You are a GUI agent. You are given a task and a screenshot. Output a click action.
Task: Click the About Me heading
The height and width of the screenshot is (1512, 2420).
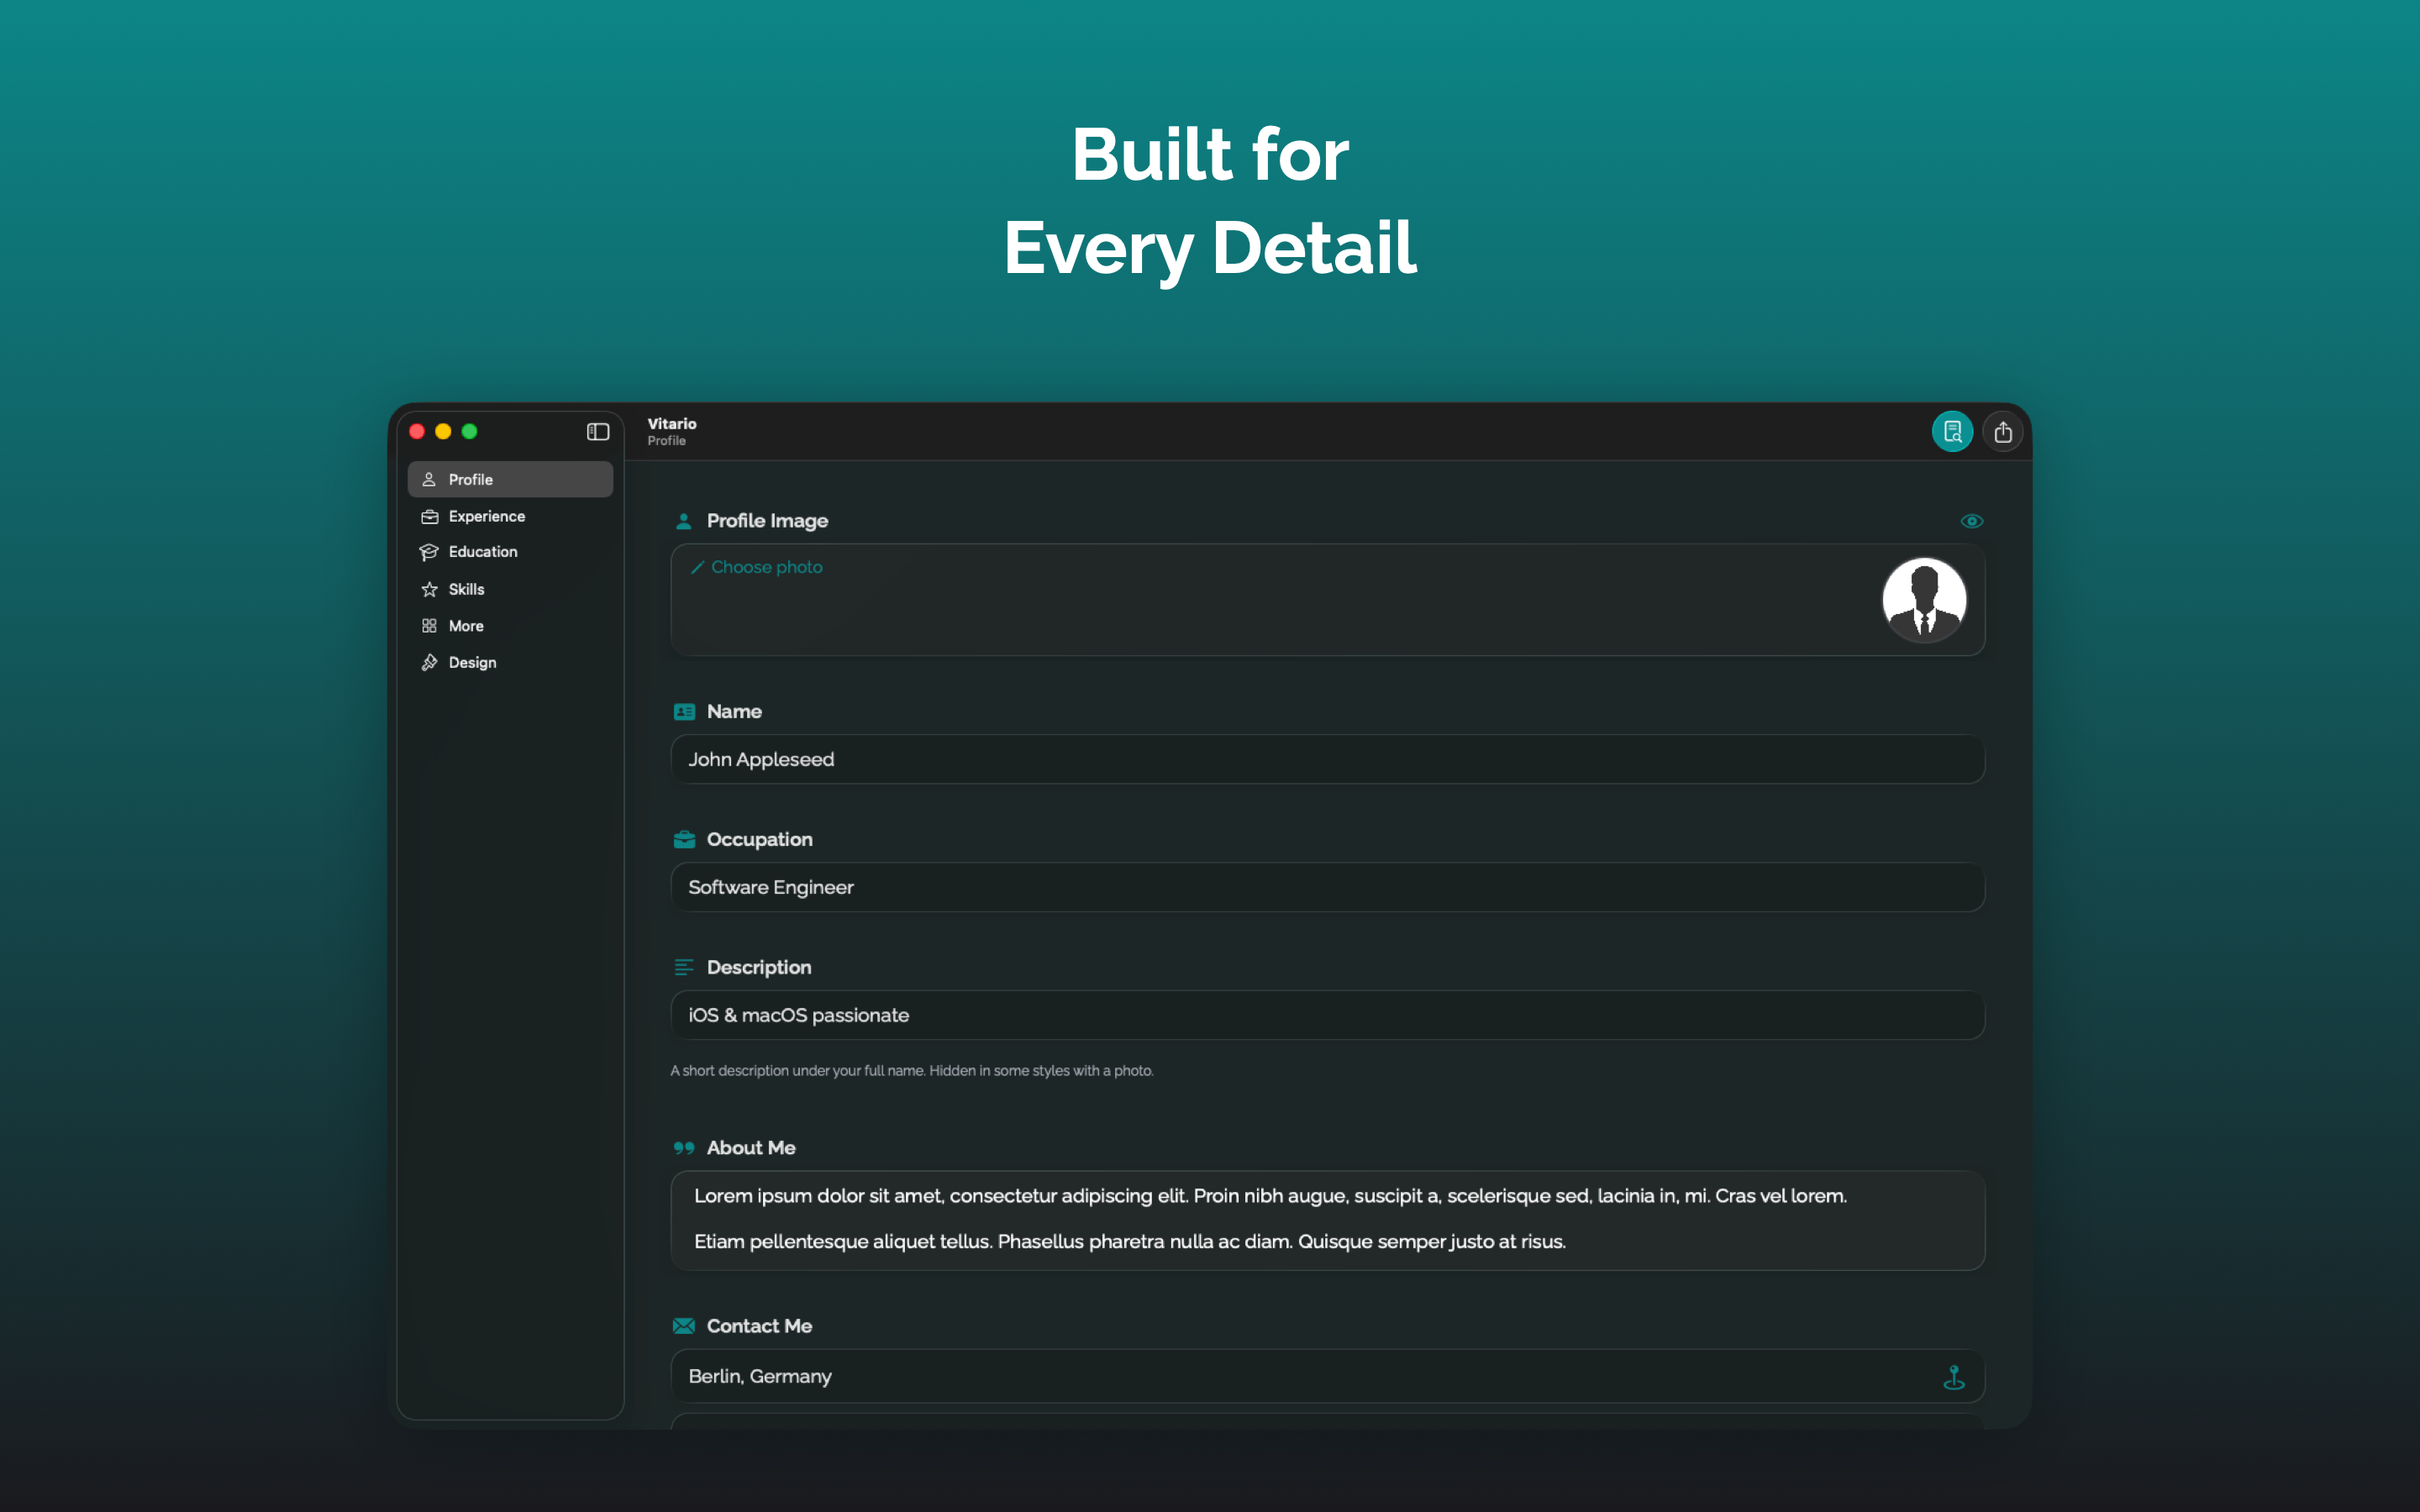(x=751, y=1148)
